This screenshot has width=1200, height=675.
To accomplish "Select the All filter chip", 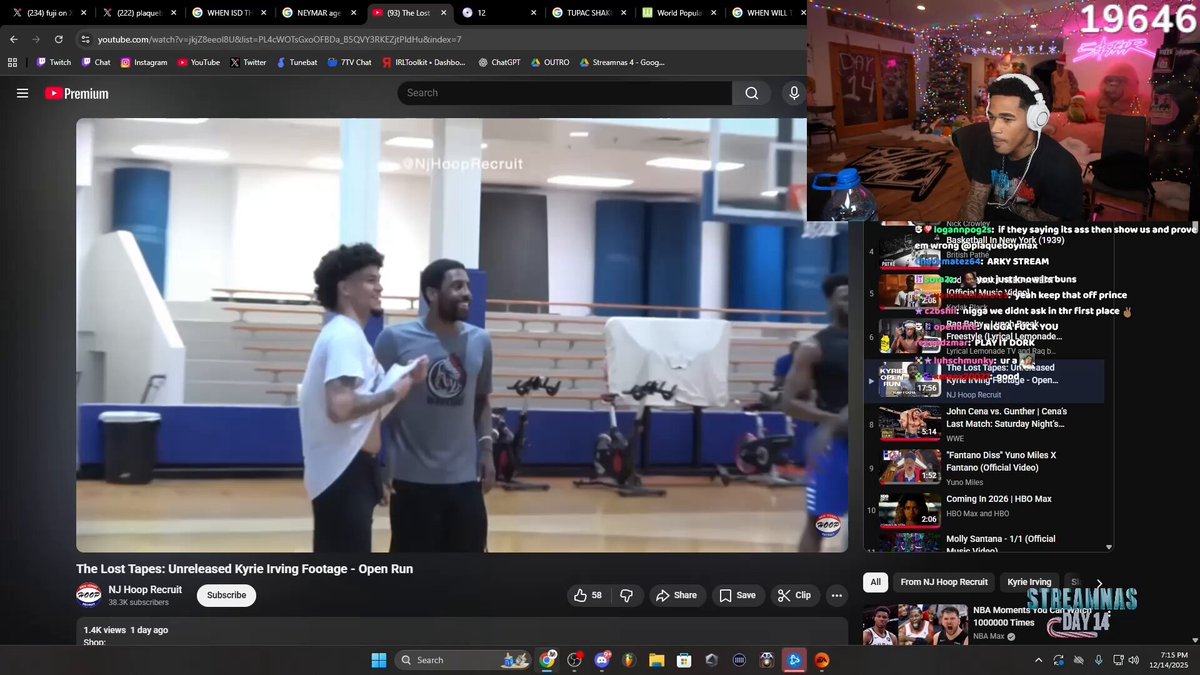I will pyautogui.click(x=876, y=582).
